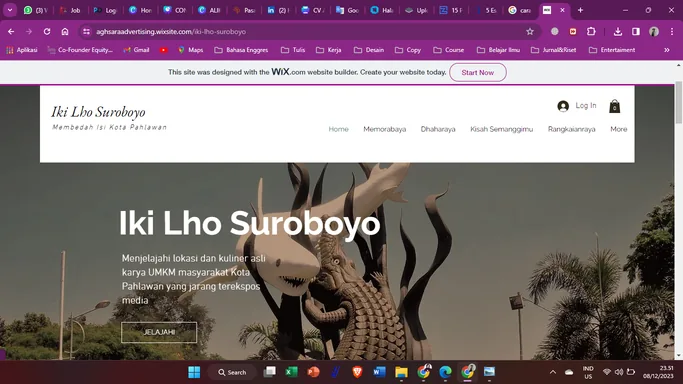Go back to the previous page
683x384 pixels.
(11, 31)
